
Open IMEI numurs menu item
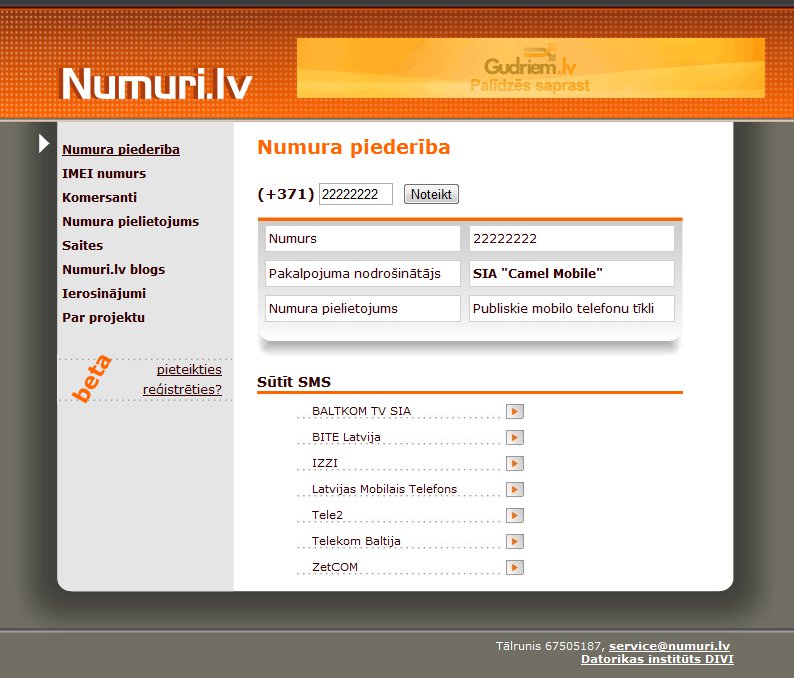tap(104, 174)
